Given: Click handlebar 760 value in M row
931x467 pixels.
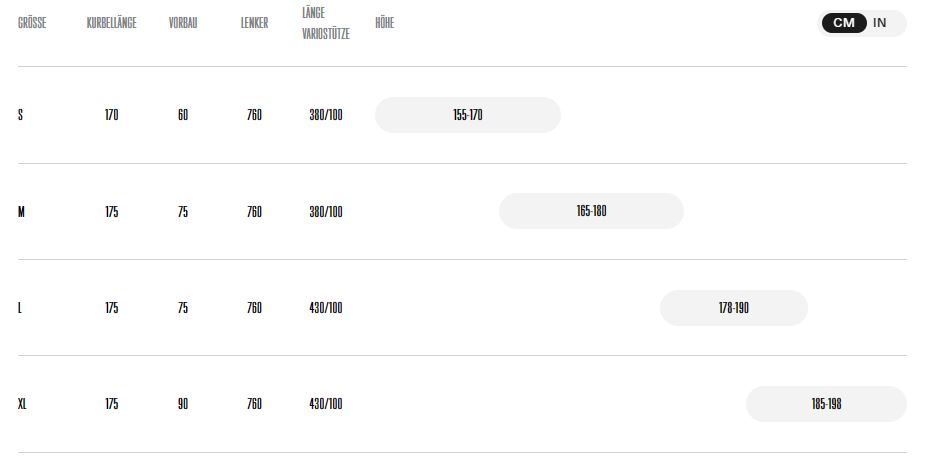Looking at the screenshot, I should (255, 212).
